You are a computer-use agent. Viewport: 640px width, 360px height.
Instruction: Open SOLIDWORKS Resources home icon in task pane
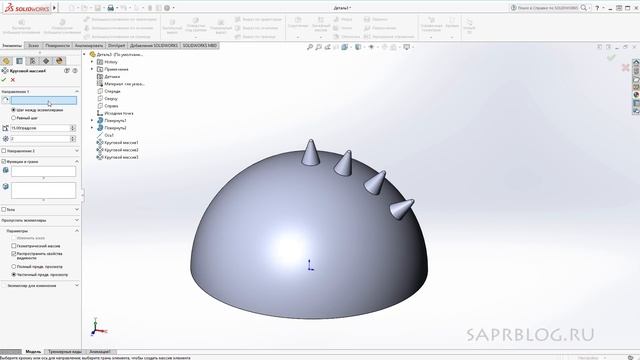pyautogui.click(x=636, y=62)
